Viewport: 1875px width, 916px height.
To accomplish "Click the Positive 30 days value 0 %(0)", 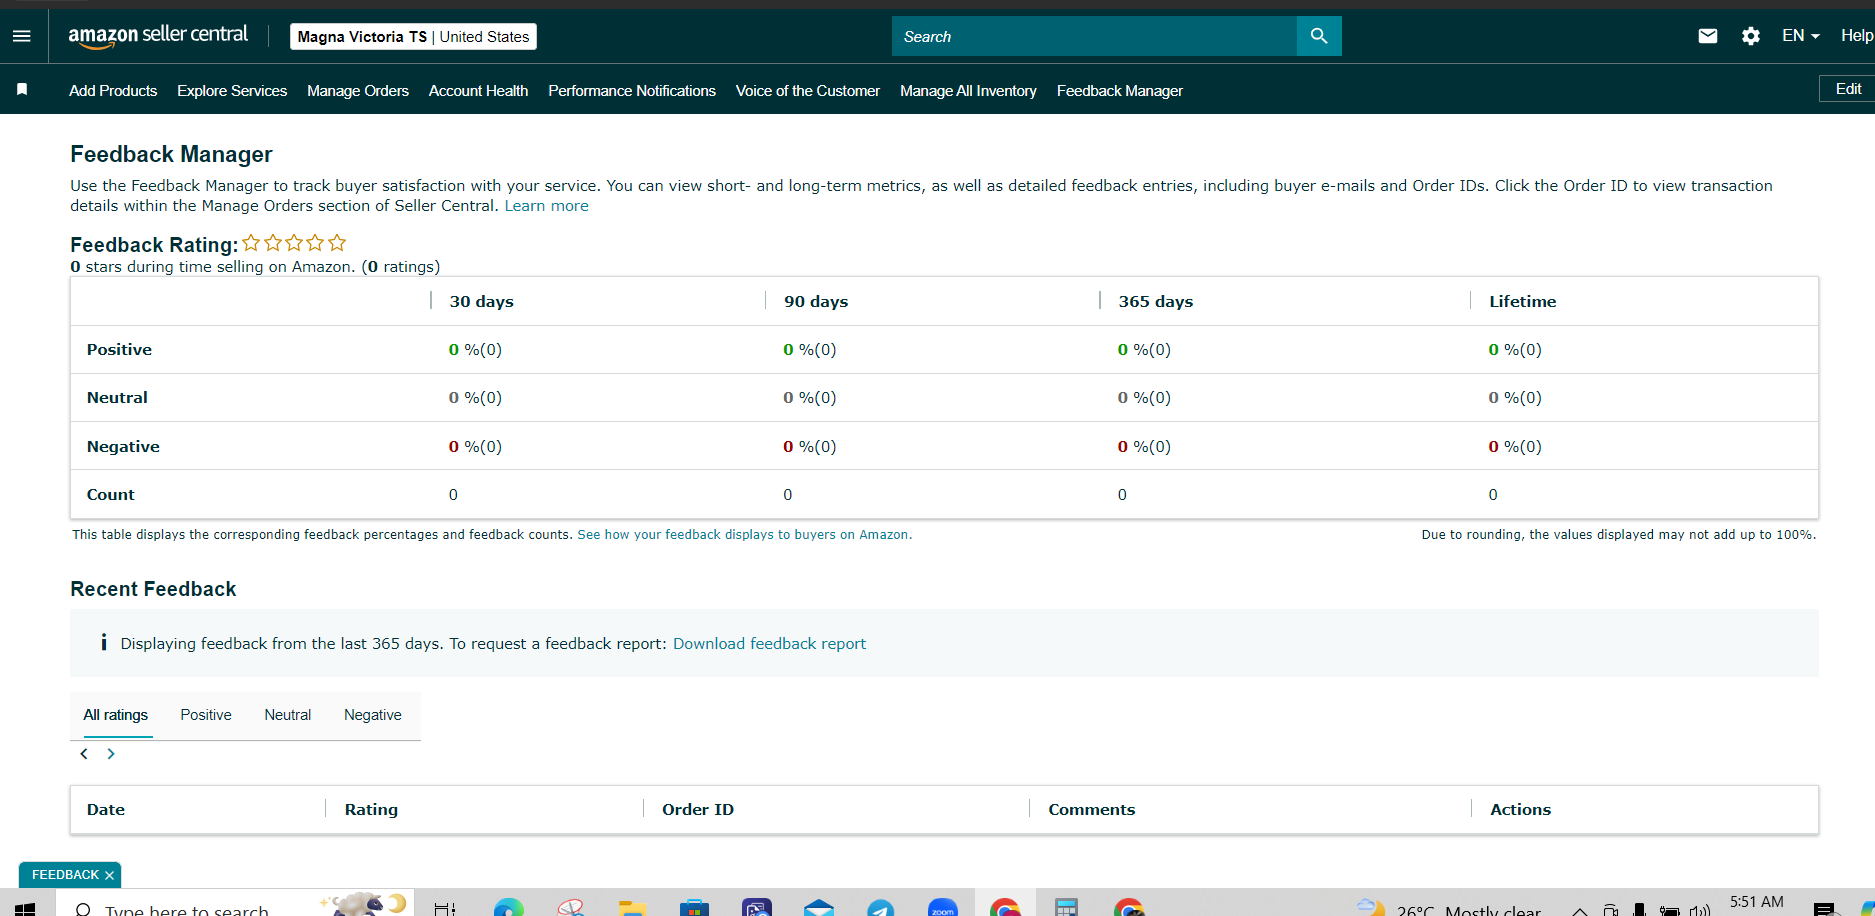I will (475, 350).
